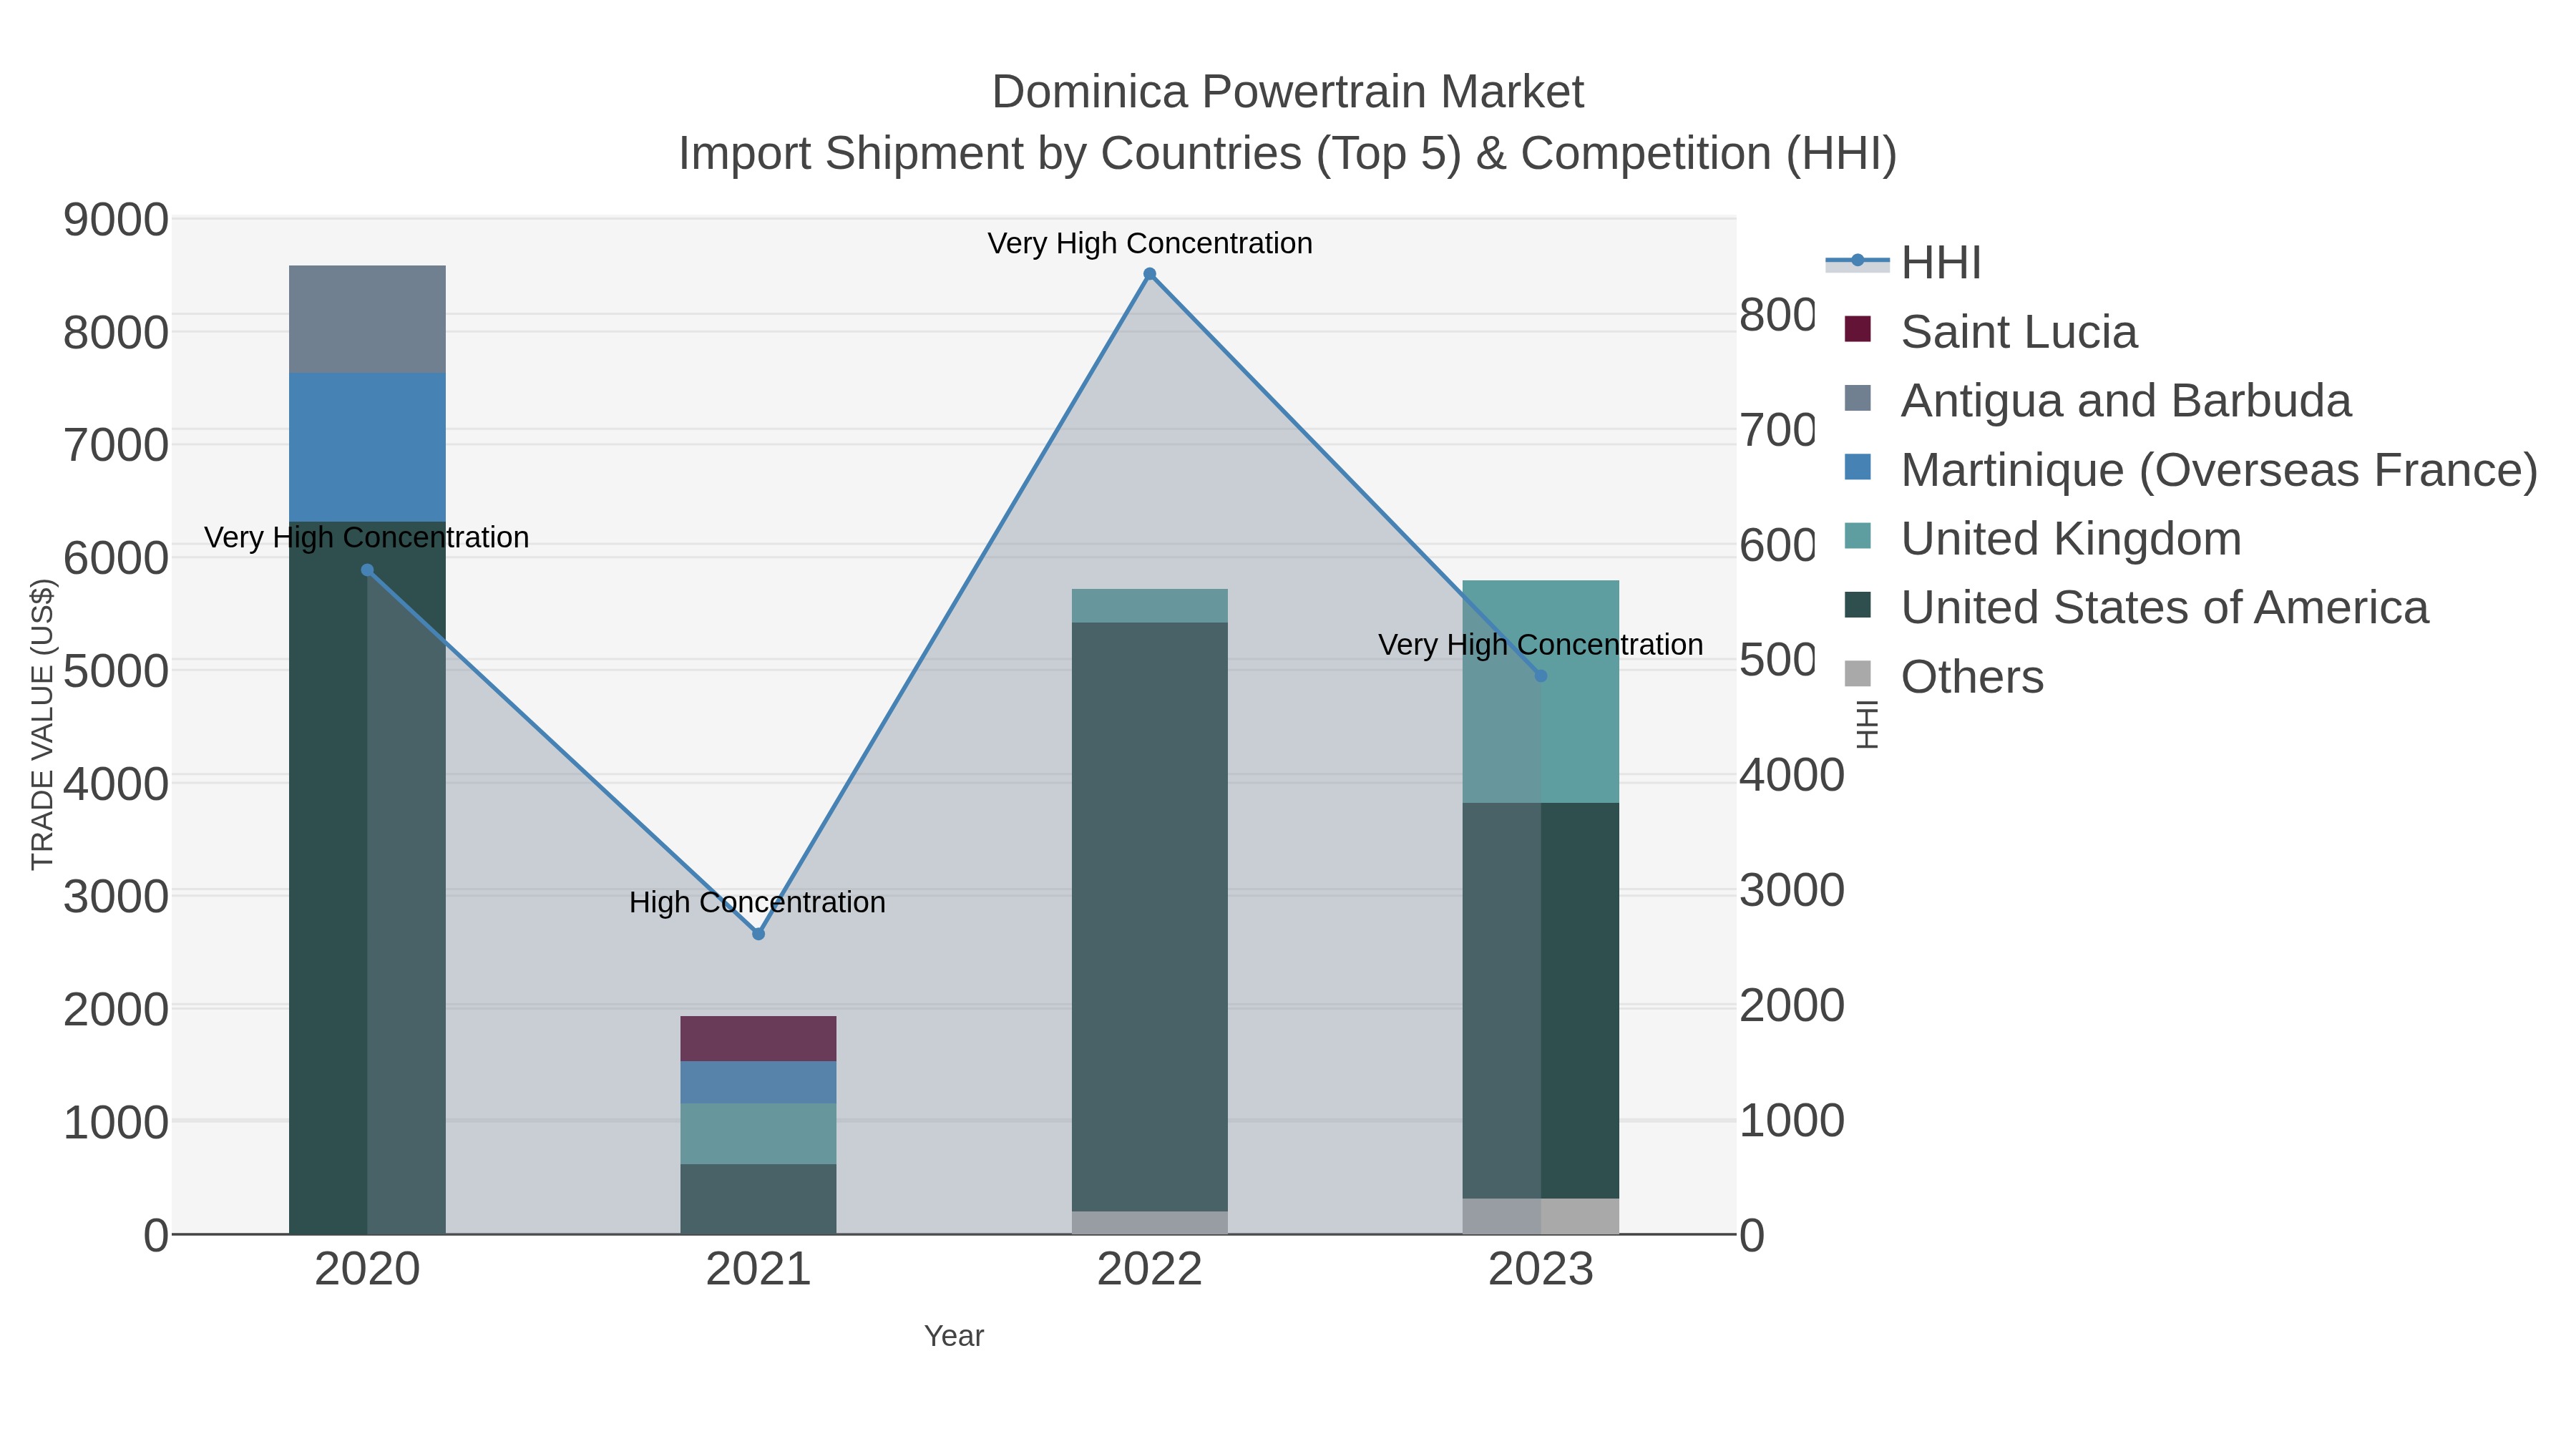Hide United States of America legend label
Screen dimensions: 2576x1449
click(x=2165, y=608)
